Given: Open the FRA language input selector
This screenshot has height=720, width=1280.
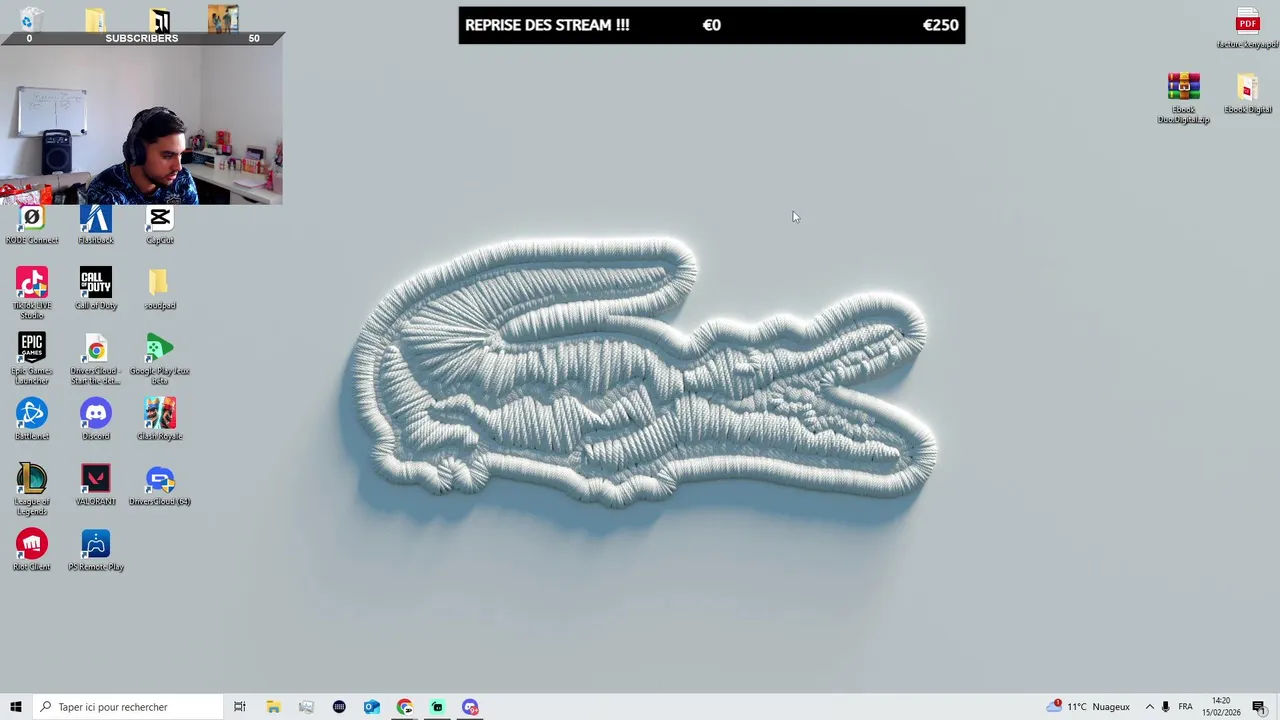Looking at the screenshot, I should tap(1185, 707).
